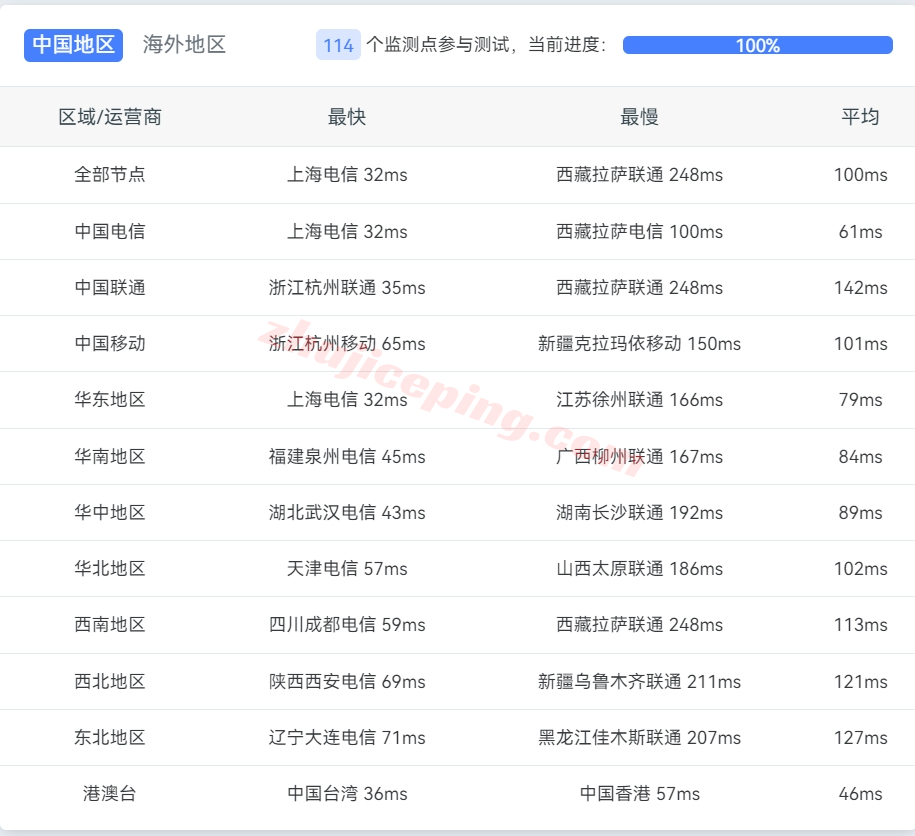Viewport: 915px width, 836px height.
Task: Click the 142ms average value
Action: [860, 288]
